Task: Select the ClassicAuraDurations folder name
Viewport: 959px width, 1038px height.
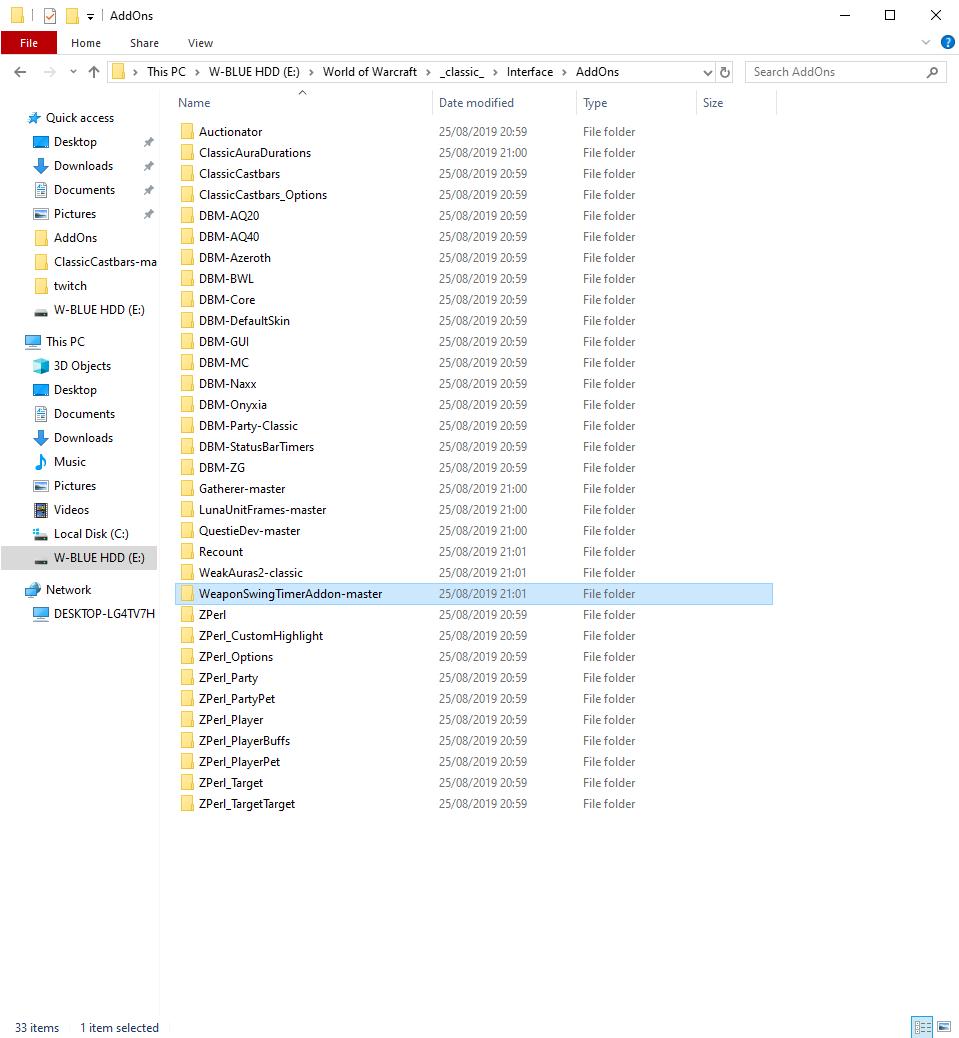Action: click(x=255, y=152)
